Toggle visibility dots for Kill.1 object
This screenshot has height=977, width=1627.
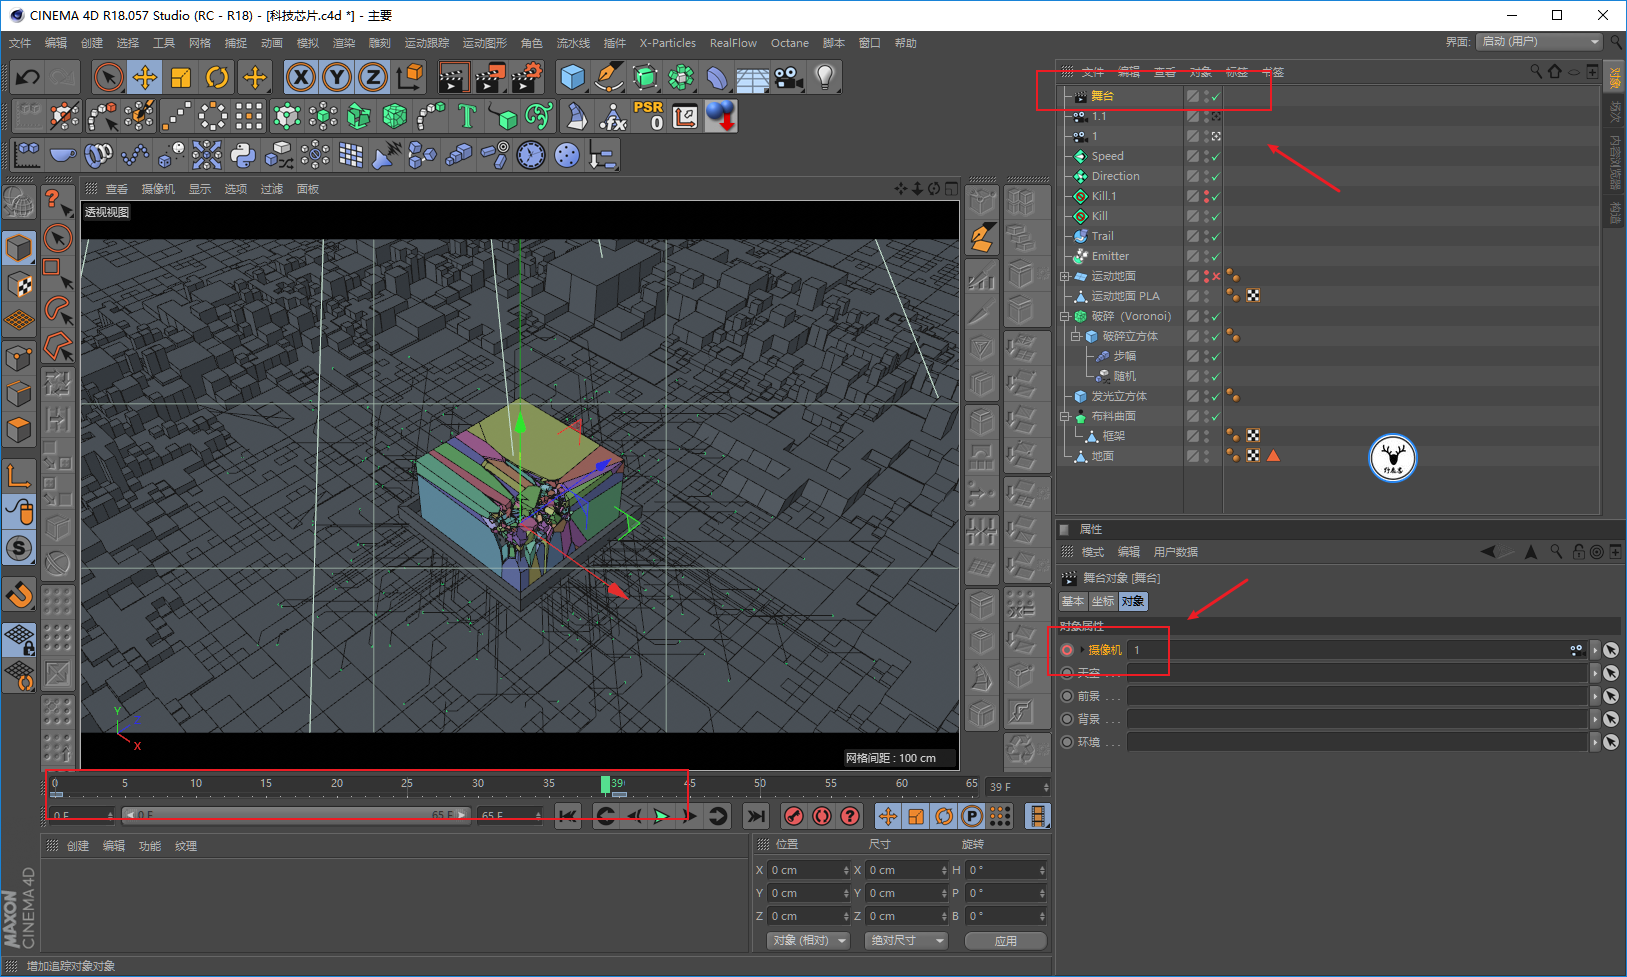point(1207,196)
